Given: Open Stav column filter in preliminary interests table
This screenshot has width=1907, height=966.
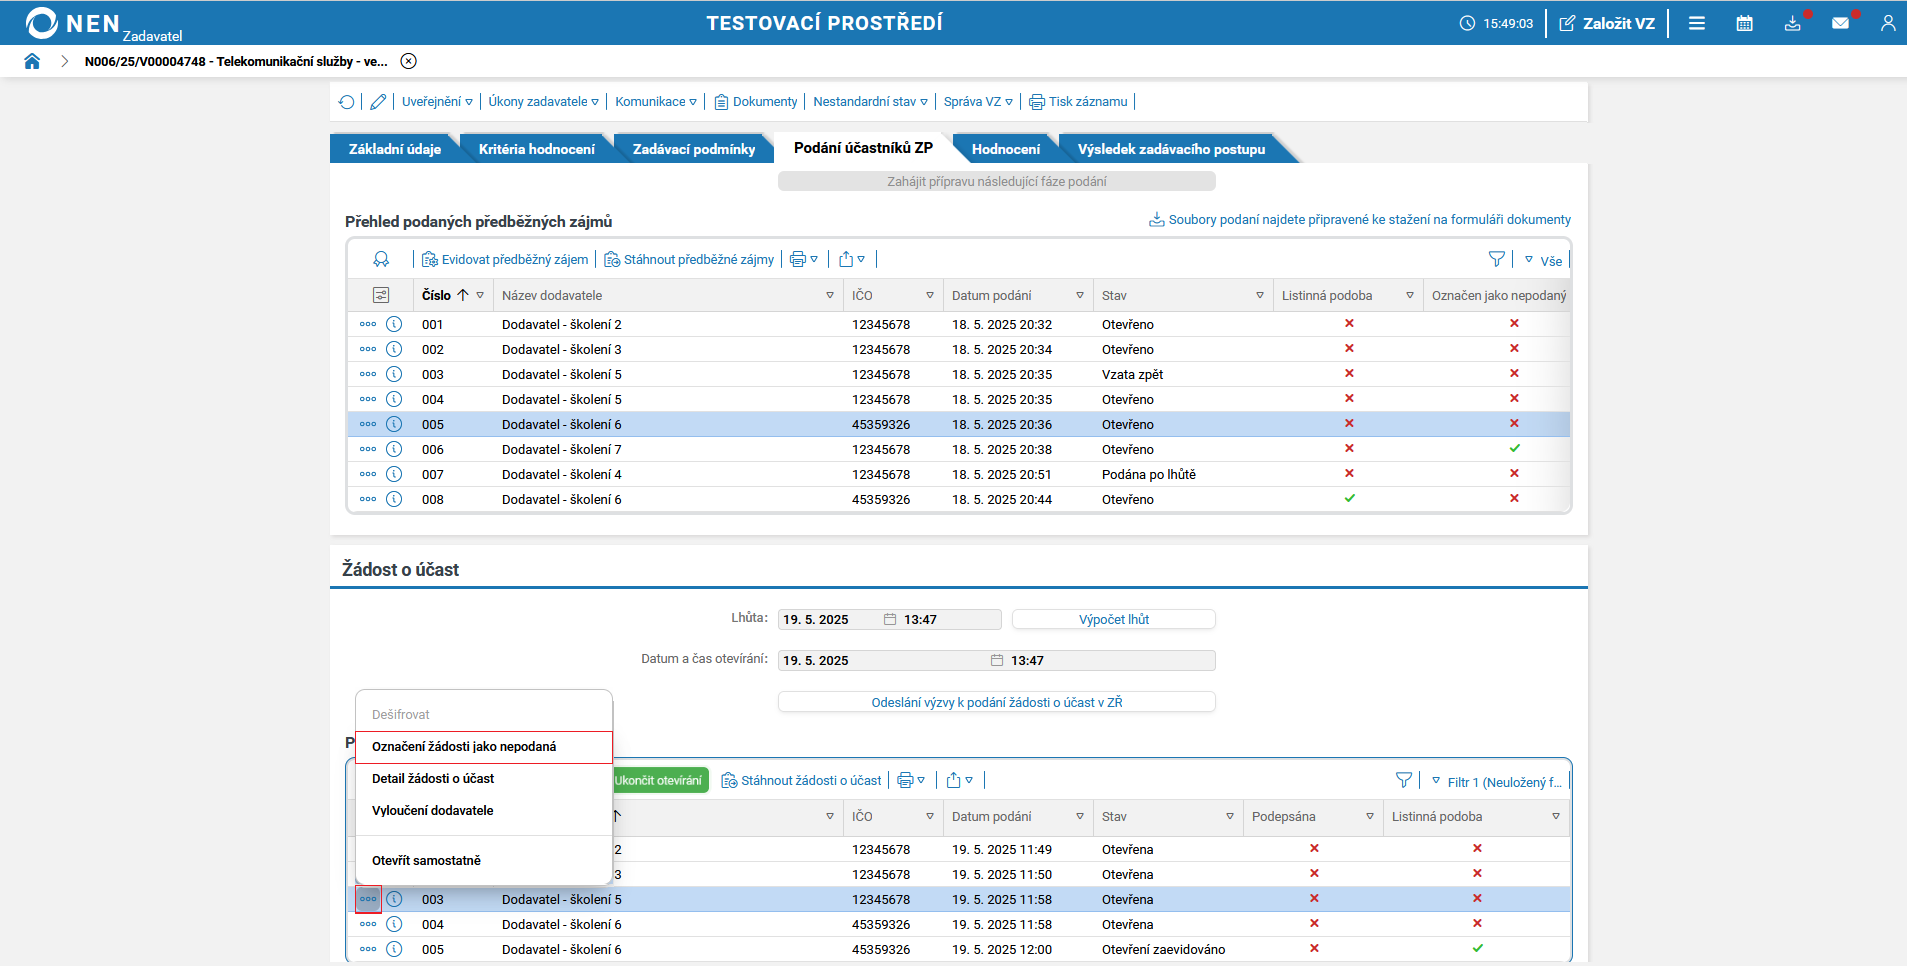Looking at the screenshot, I should tap(1259, 296).
